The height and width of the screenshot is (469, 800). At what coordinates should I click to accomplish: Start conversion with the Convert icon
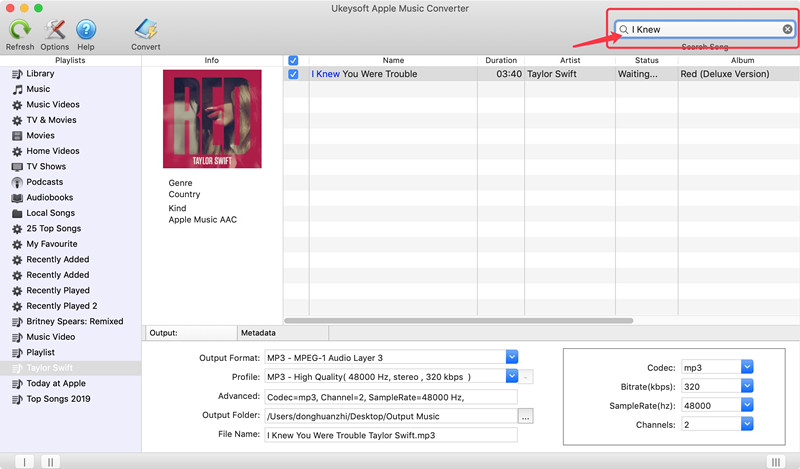coord(146,30)
